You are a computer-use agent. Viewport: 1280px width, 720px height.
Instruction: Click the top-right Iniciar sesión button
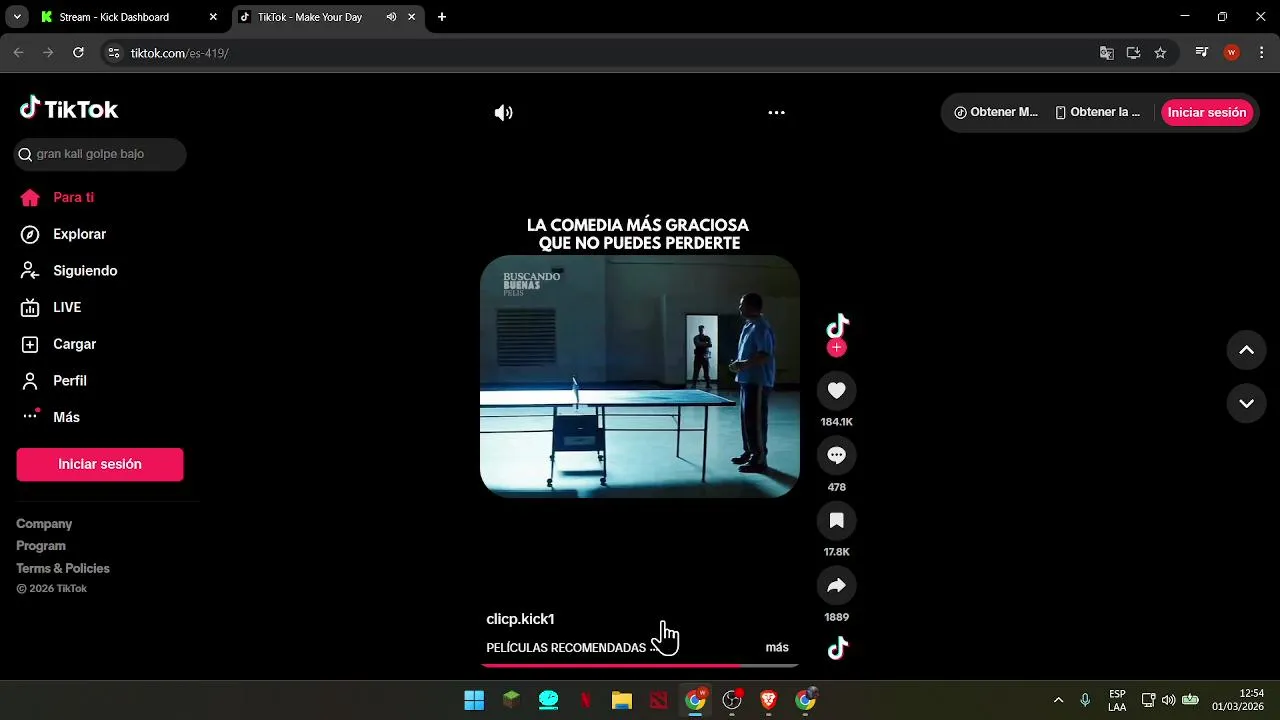pyautogui.click(x=1207, y=113)
